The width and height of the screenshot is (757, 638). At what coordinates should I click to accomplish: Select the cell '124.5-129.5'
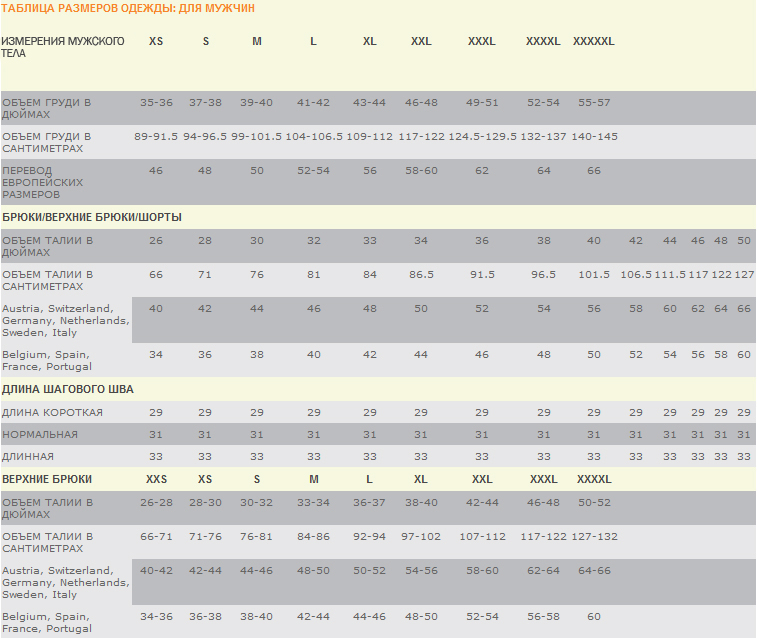click(x=482, y=137)
